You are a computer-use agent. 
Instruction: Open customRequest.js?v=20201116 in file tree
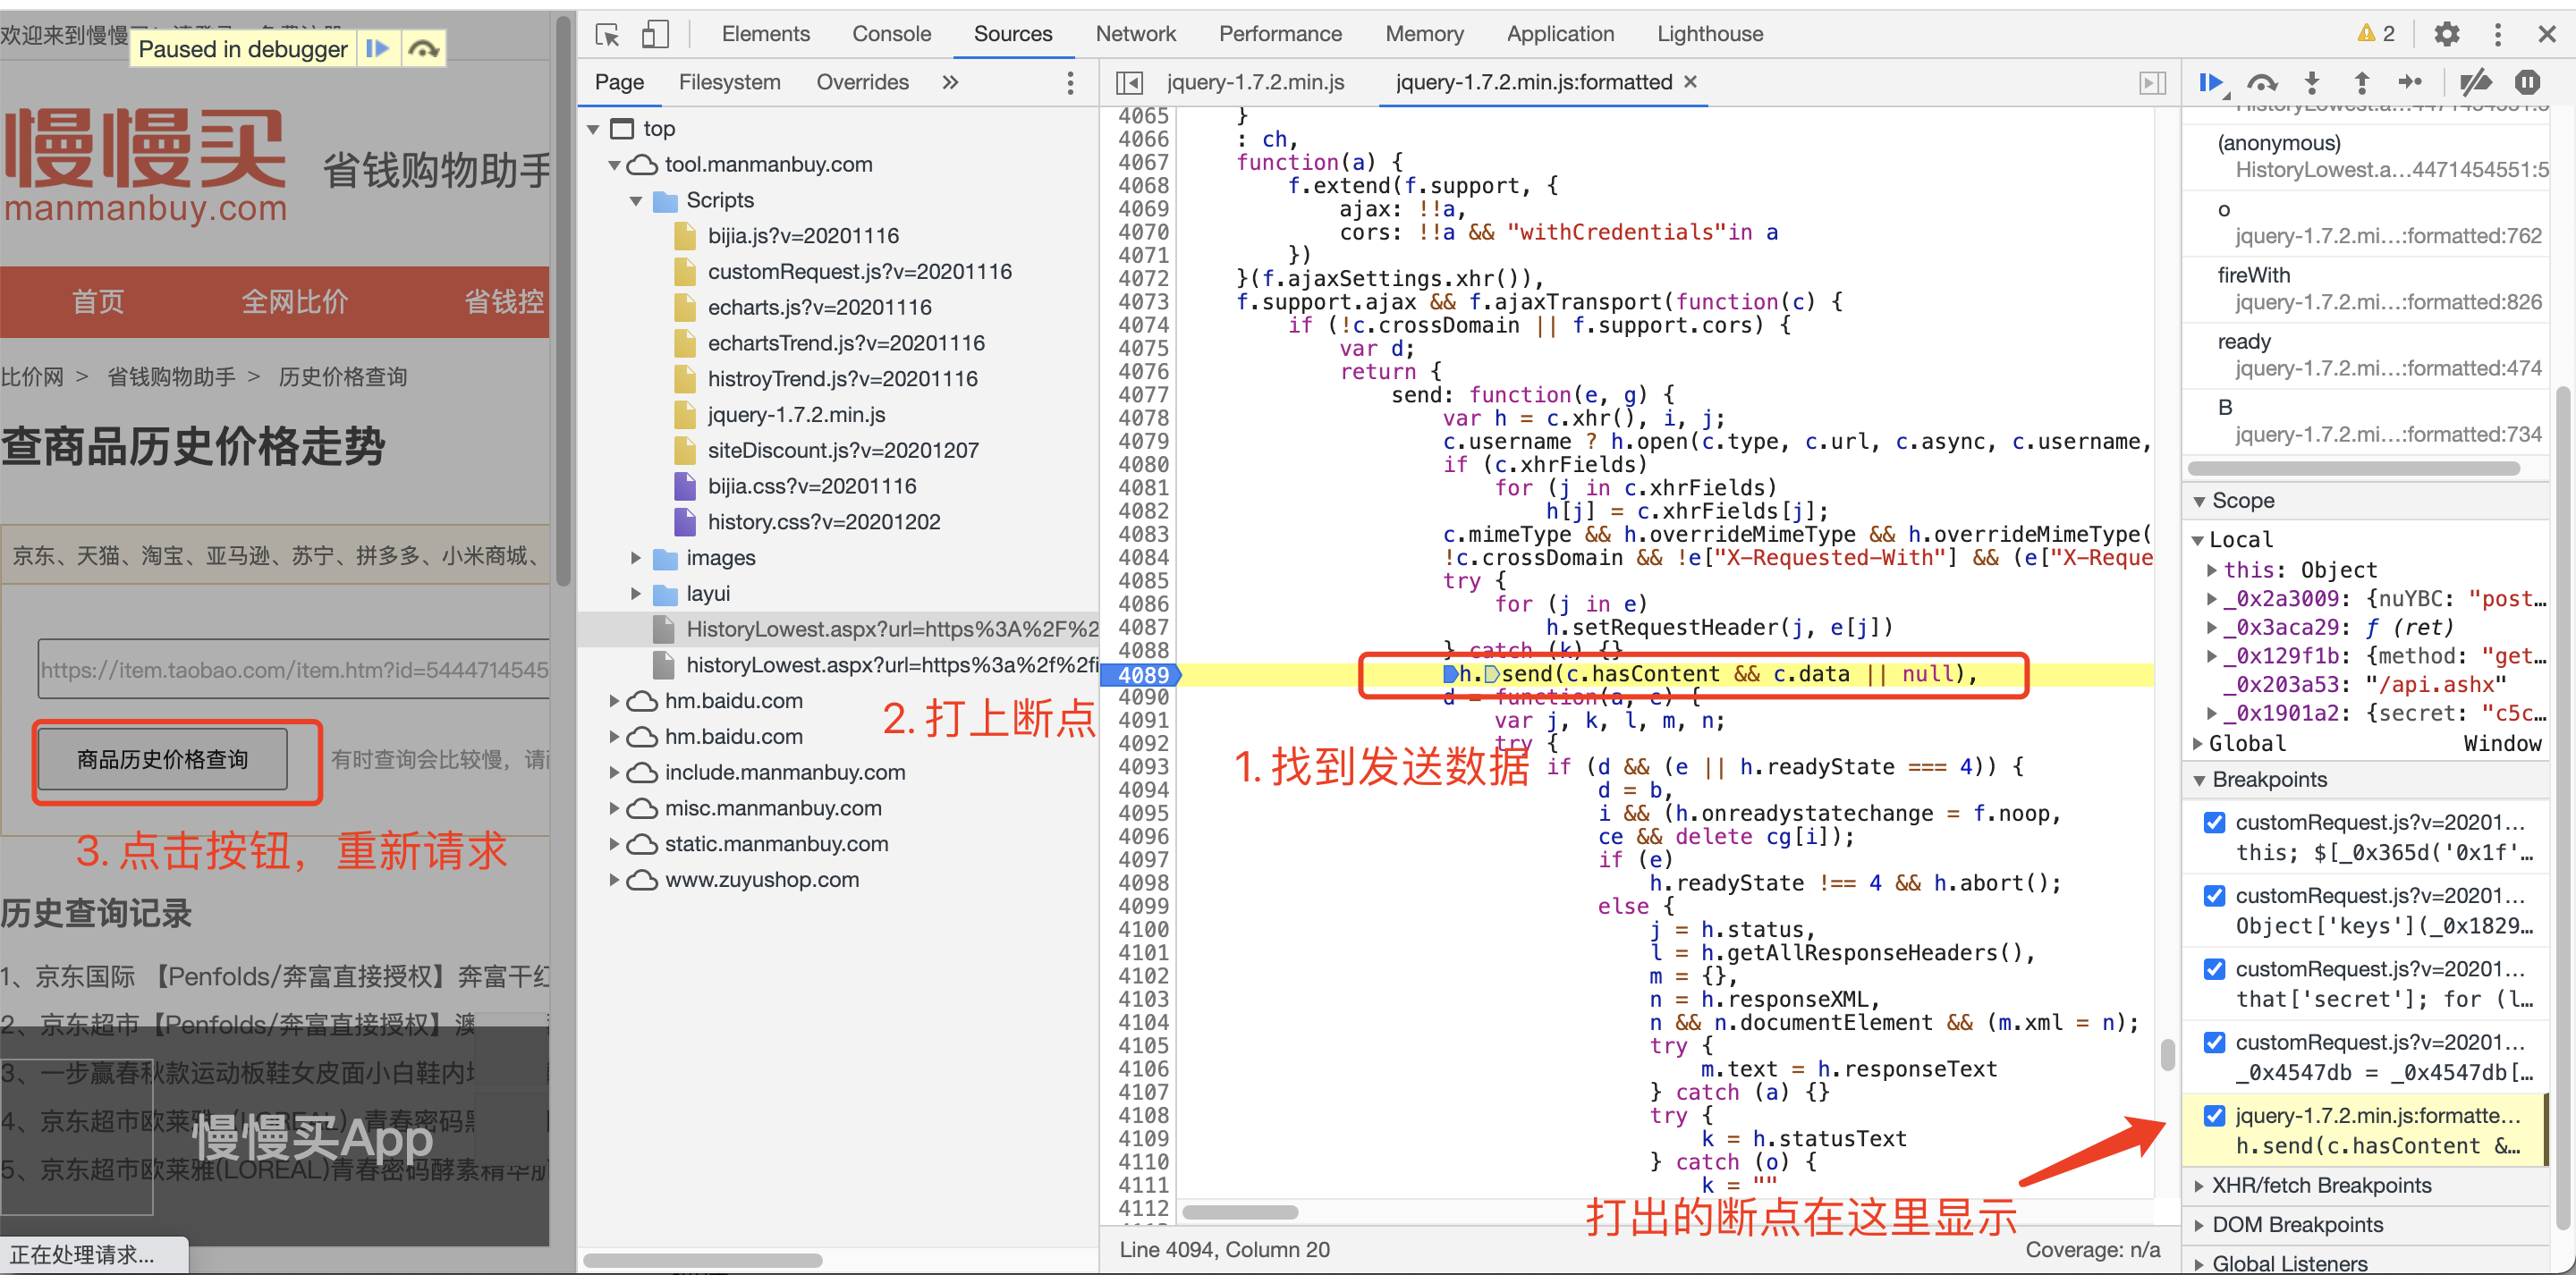(x=859, y=272)
